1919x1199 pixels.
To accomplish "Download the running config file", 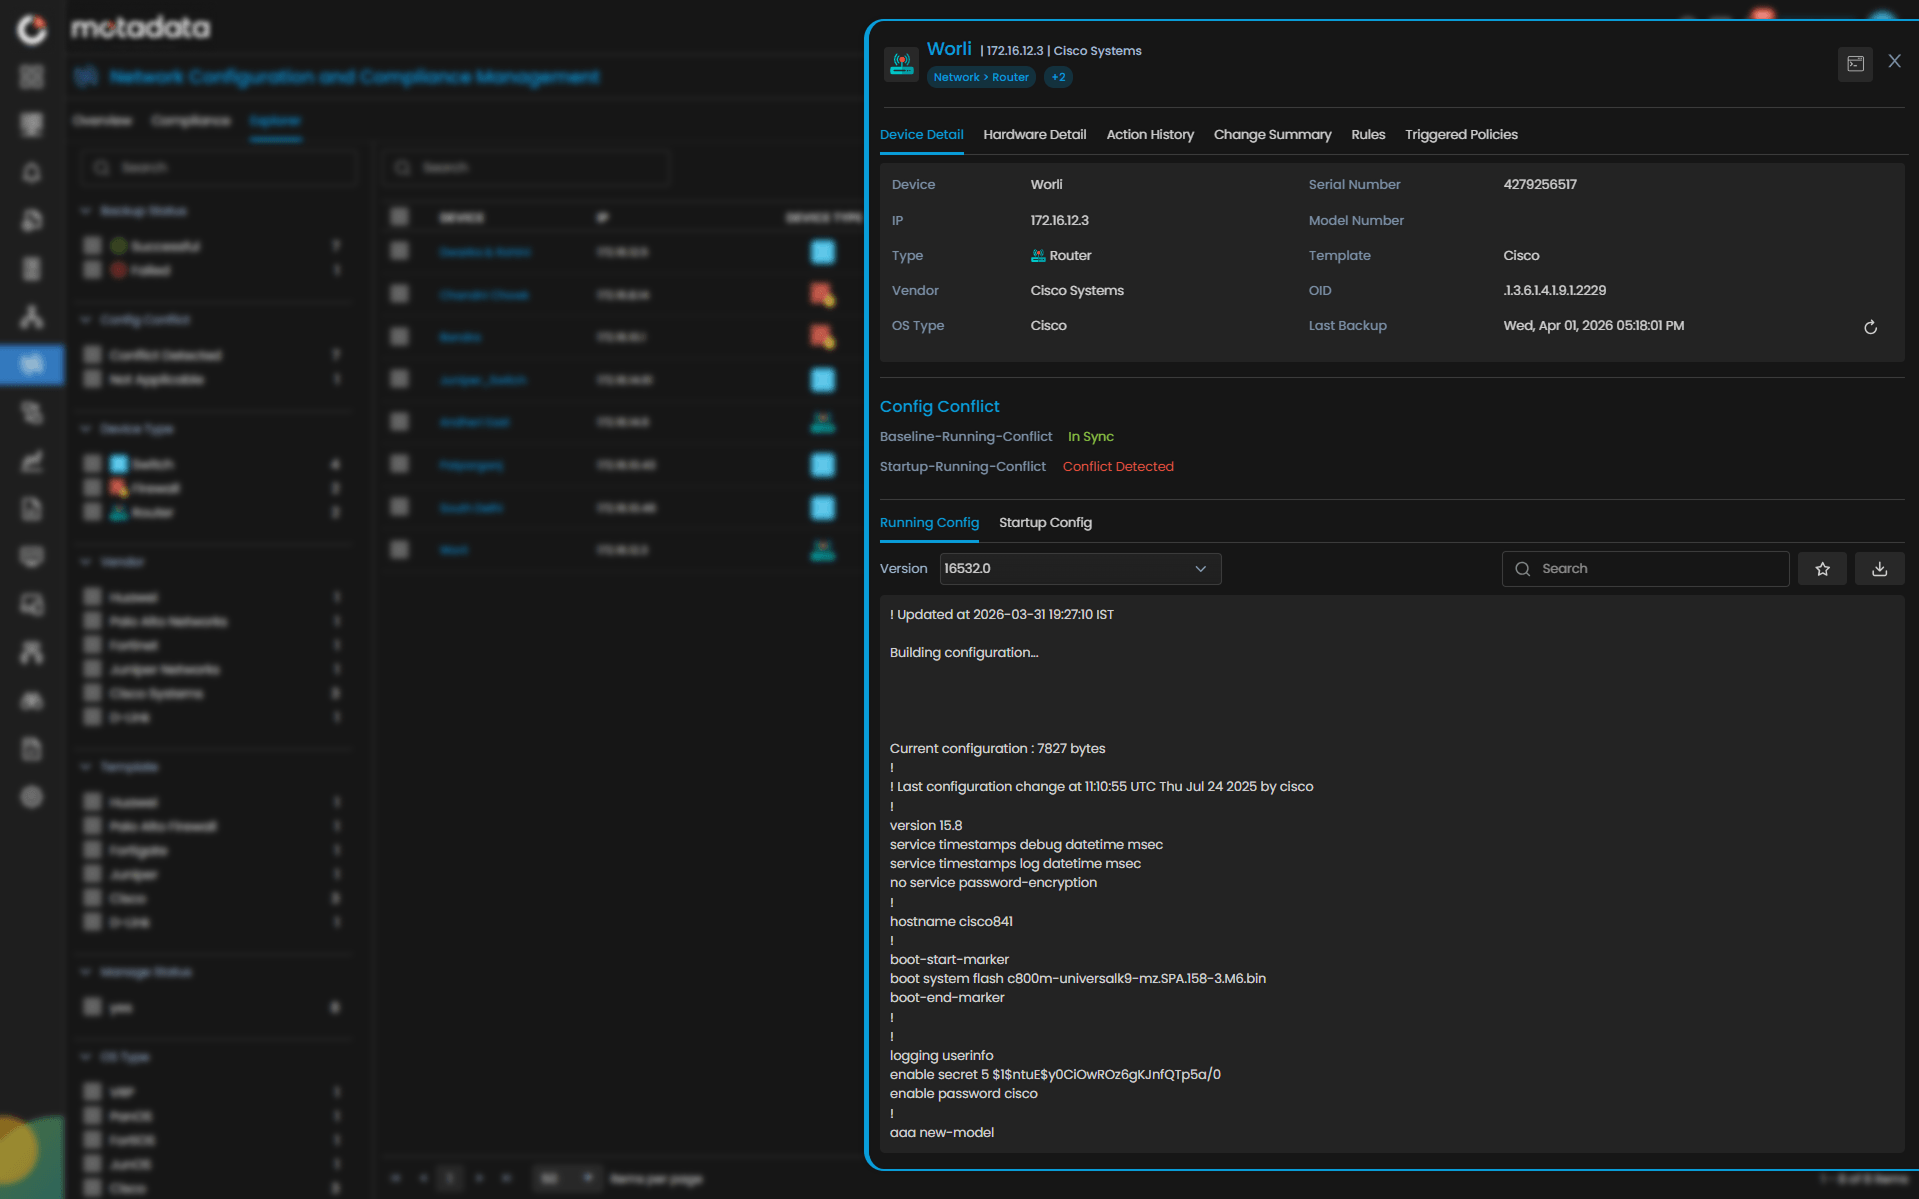I will [x=1879, y=569].
